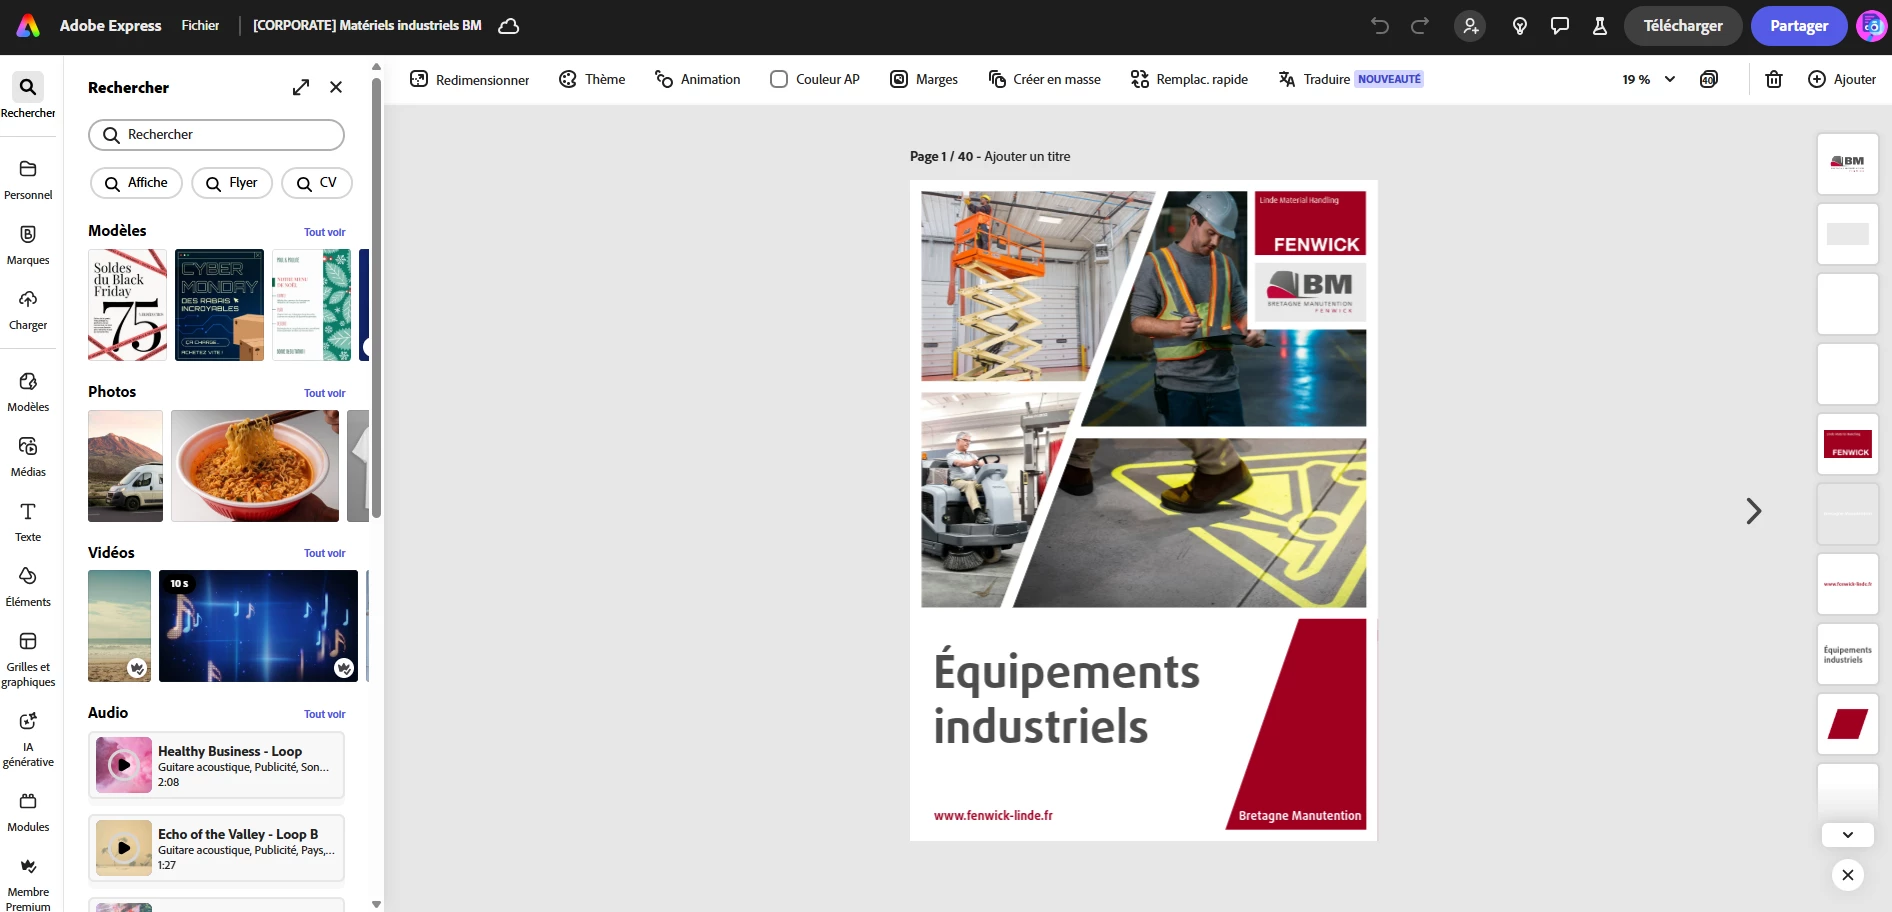
Task: Click the Ajouter un titre page label
Action: point(1027,157)
